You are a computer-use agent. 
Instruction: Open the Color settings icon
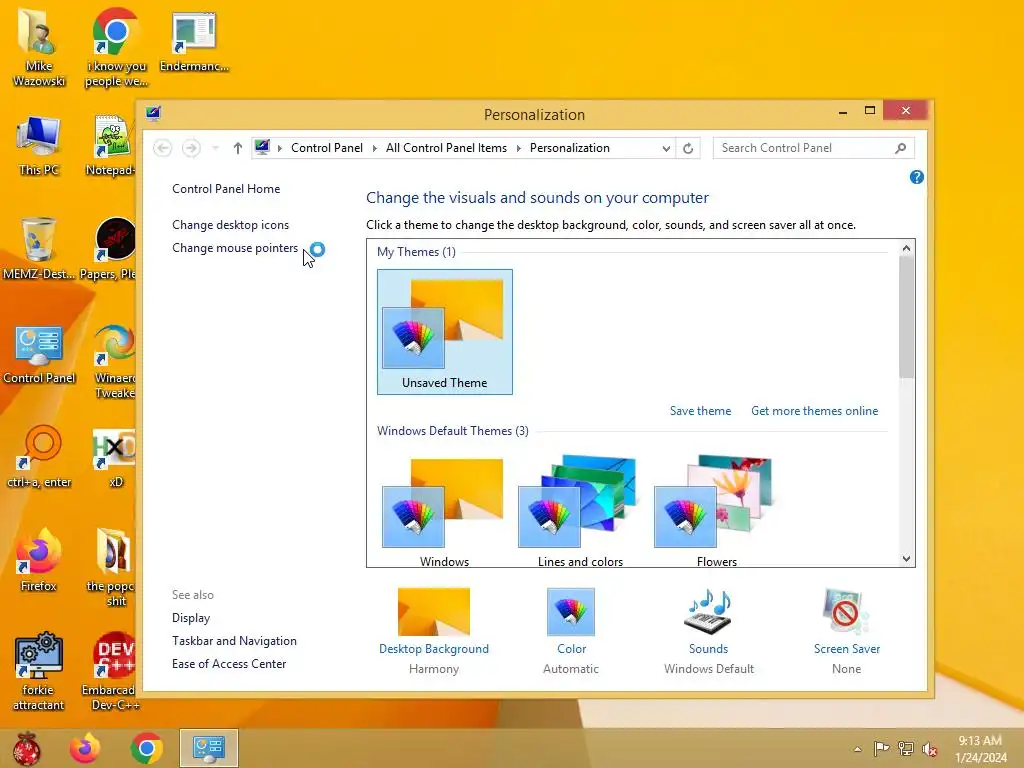click(571, 611)
